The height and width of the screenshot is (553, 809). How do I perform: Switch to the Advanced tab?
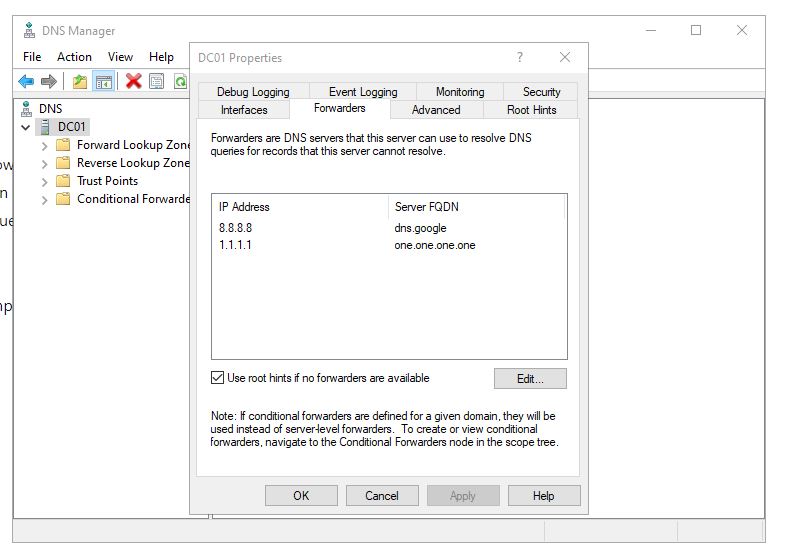click(x=436, y=110)
